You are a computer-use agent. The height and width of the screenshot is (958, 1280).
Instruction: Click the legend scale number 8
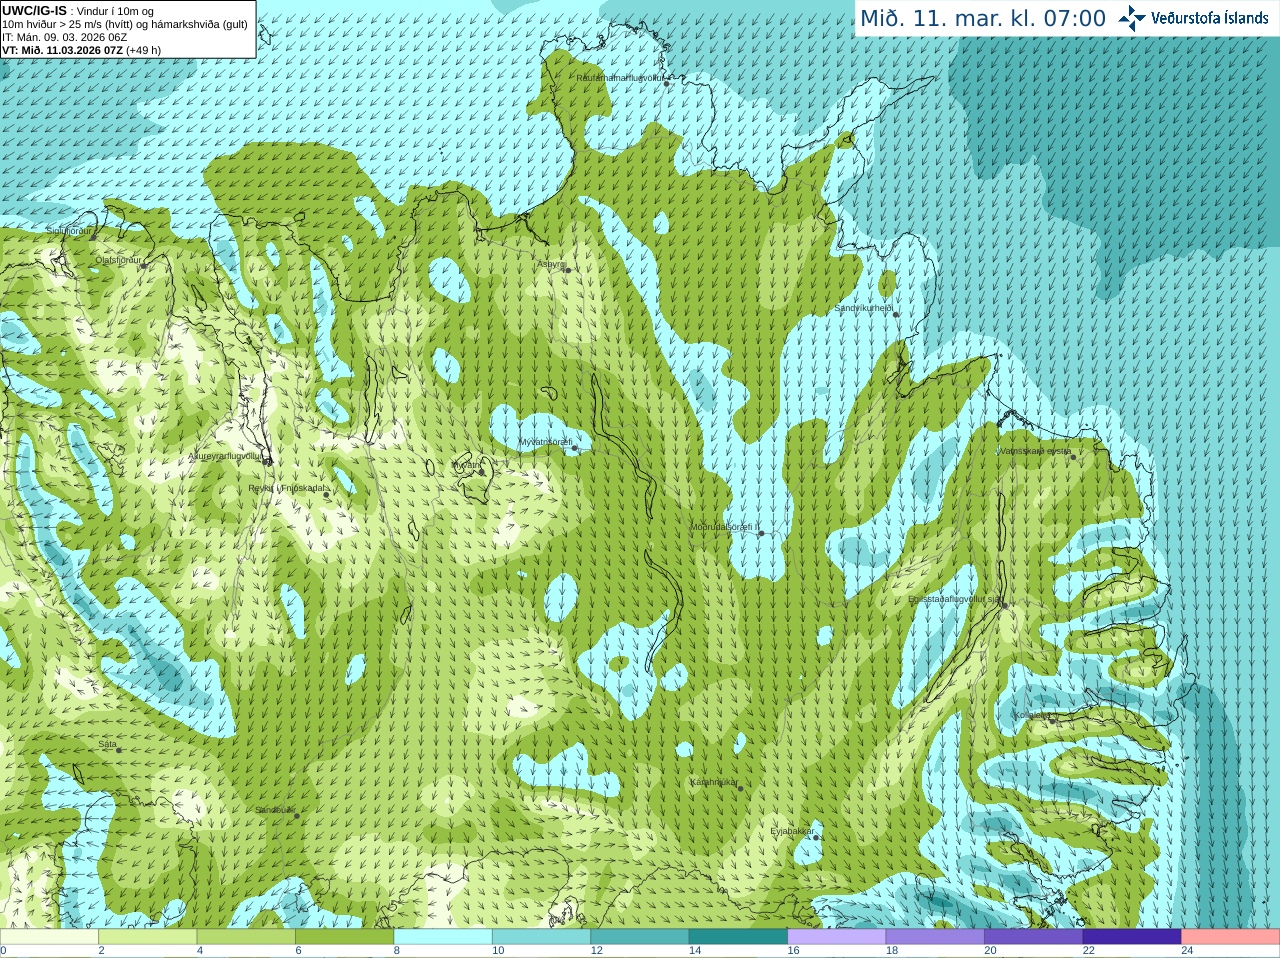[397, 951]
